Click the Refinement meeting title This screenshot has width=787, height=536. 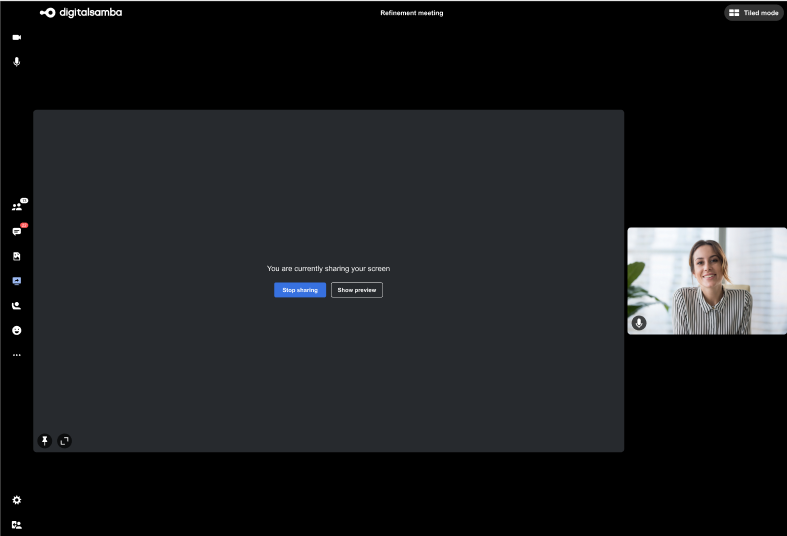411,13
